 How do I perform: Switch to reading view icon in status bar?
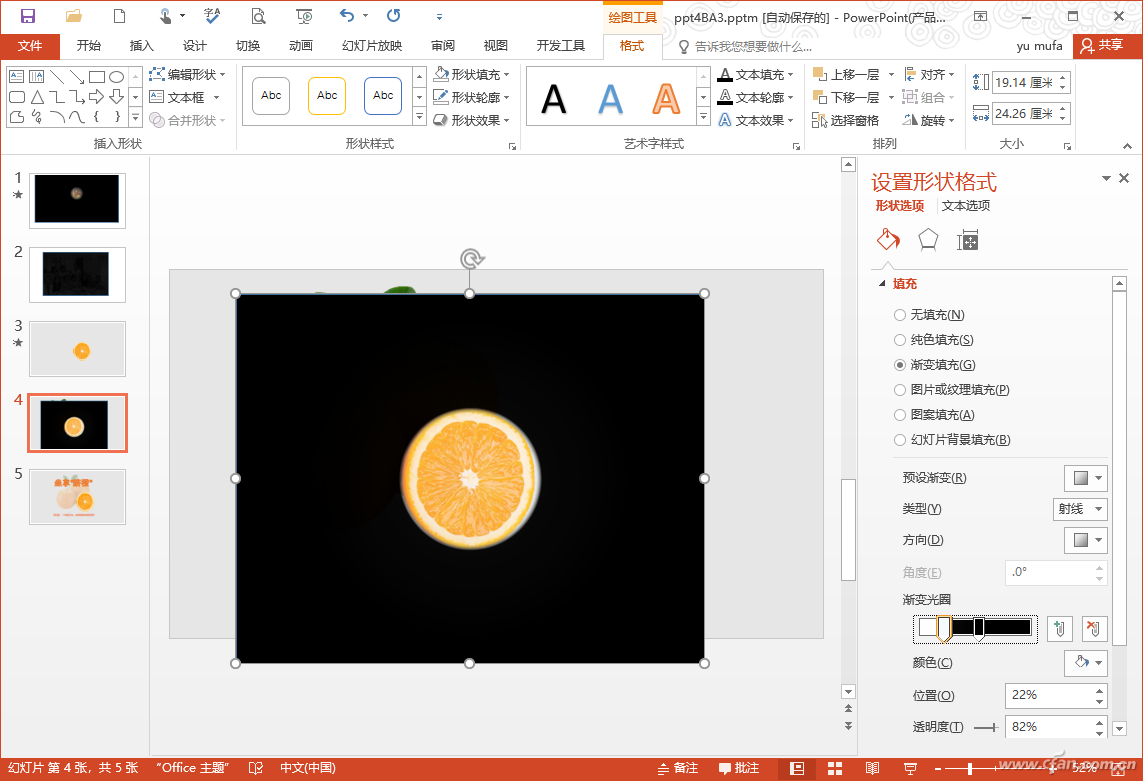(x=872, y=768)
